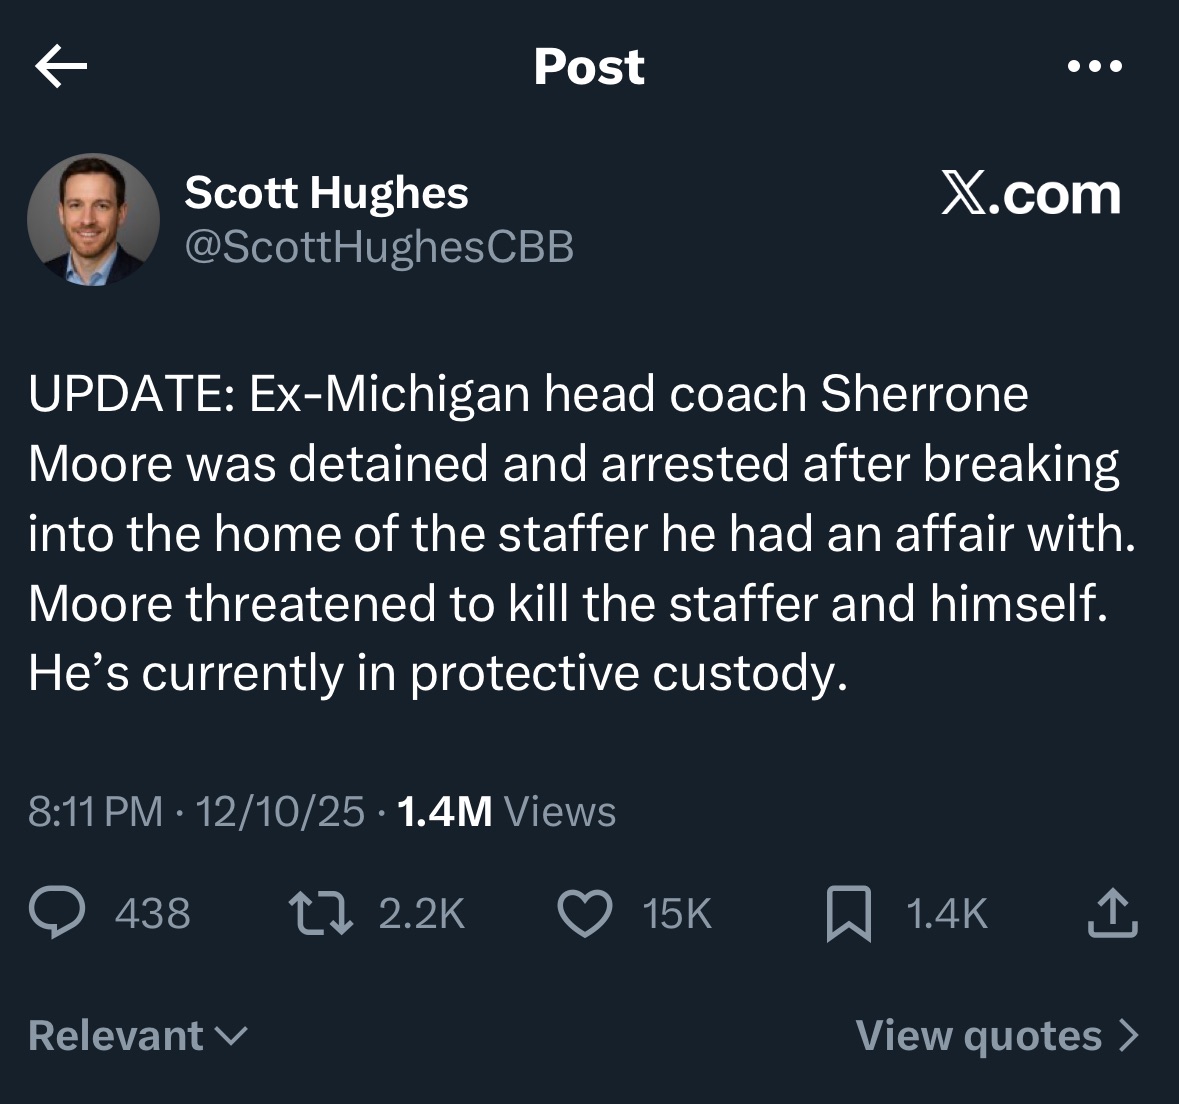Bookmark the post using the bookmark icon
The image size is (1179, 1104).
(847, 915)
